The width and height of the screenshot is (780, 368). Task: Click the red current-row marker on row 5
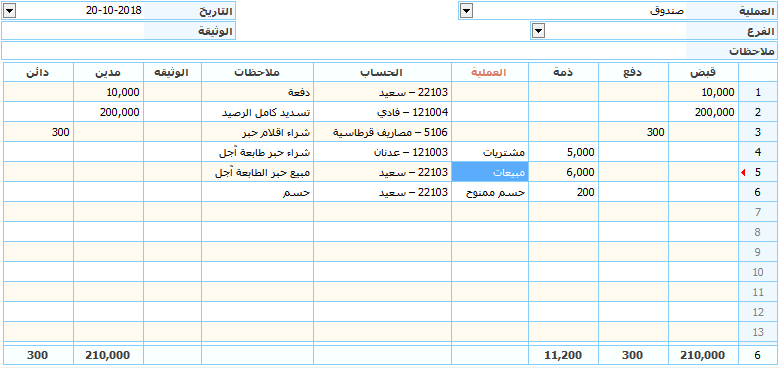click(x=743, y=172)
